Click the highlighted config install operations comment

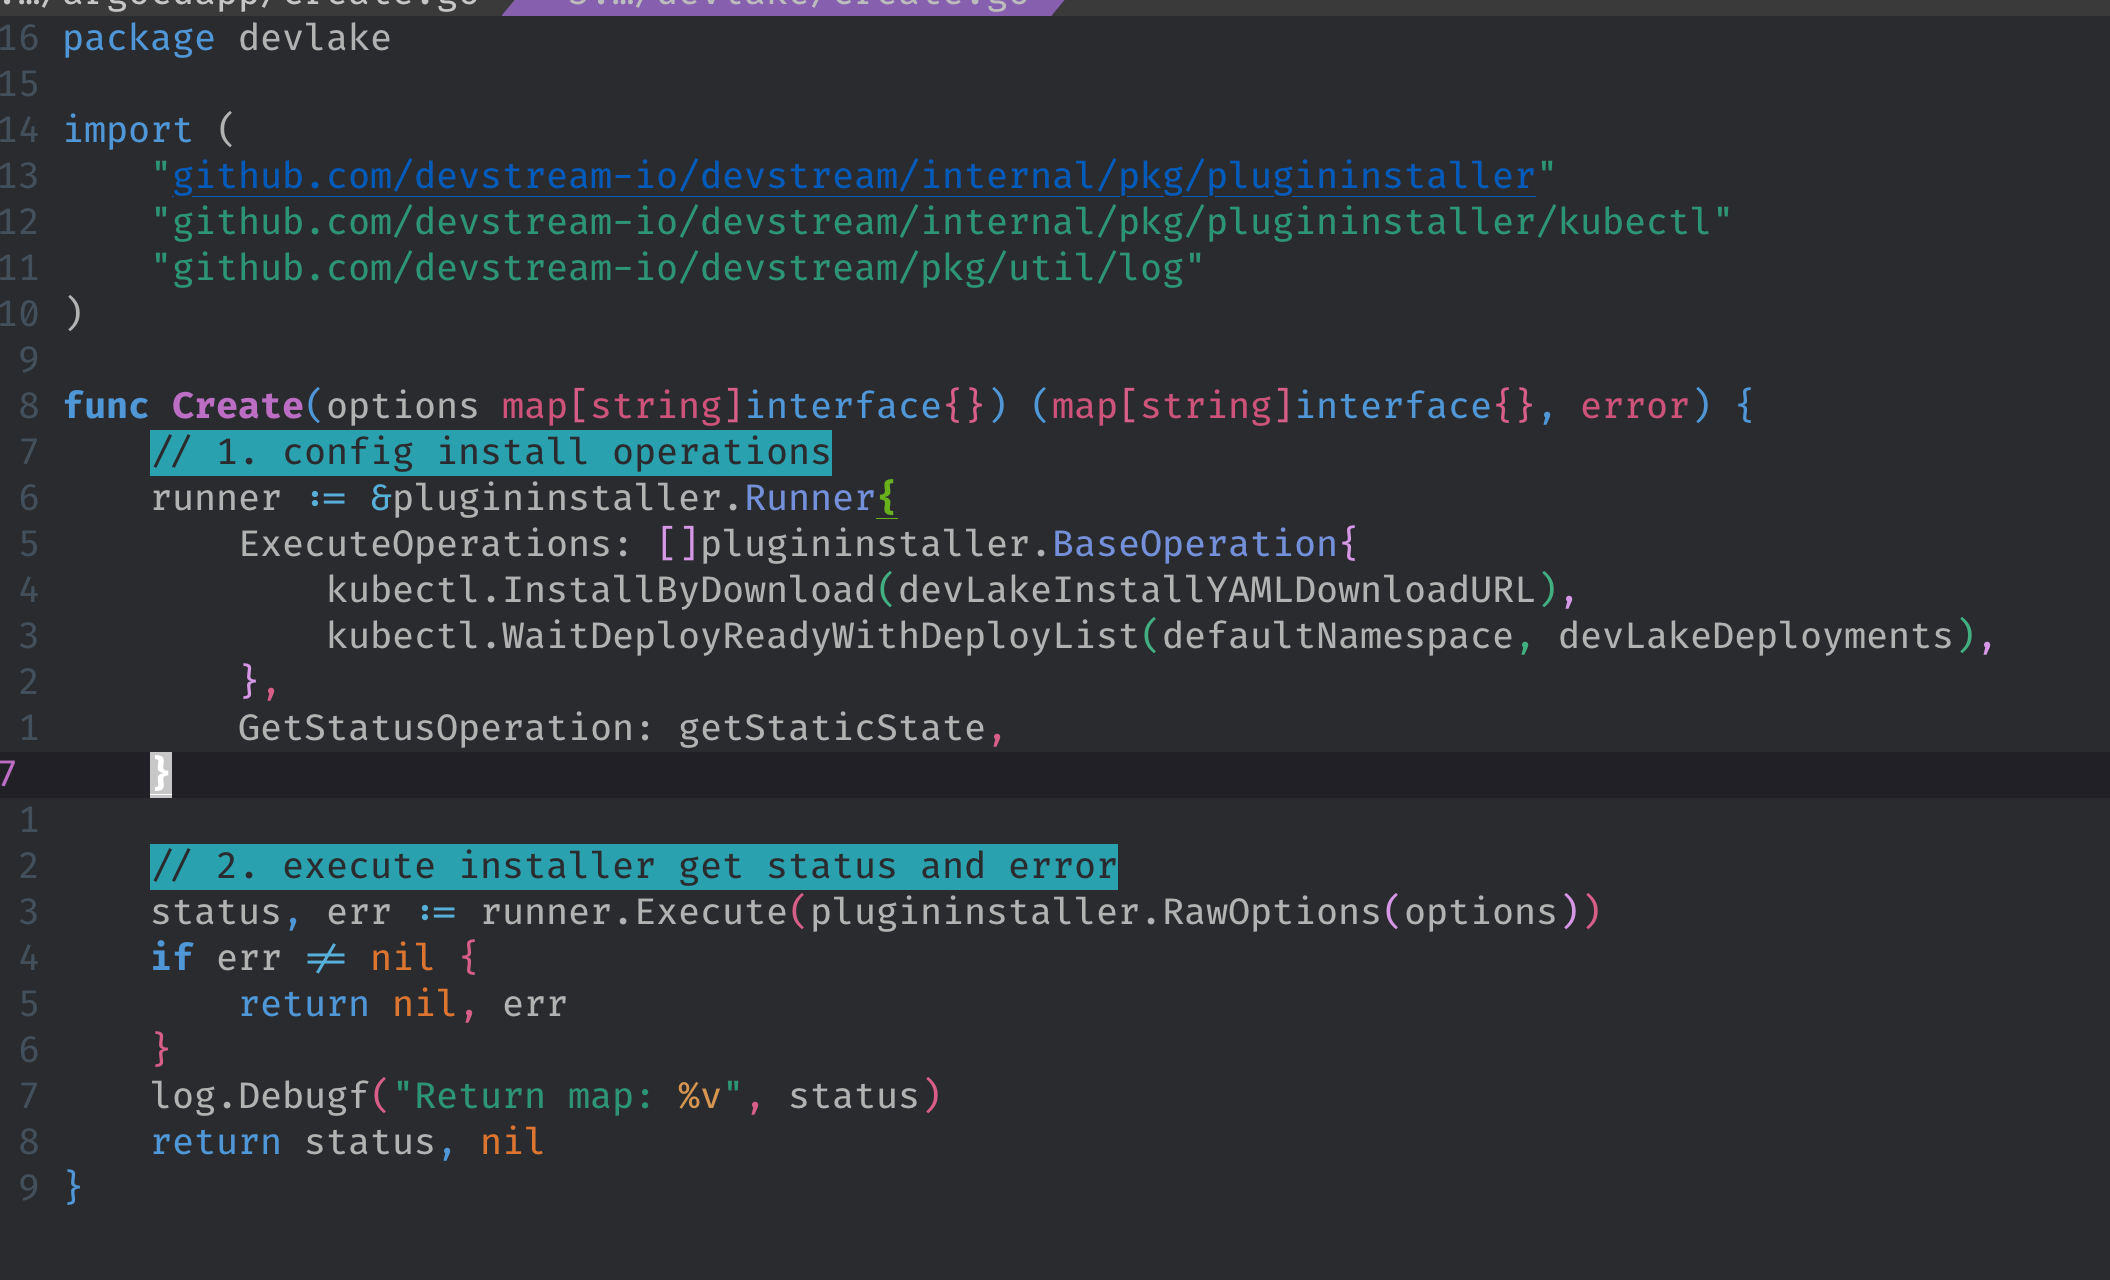(x=490, y=452)
